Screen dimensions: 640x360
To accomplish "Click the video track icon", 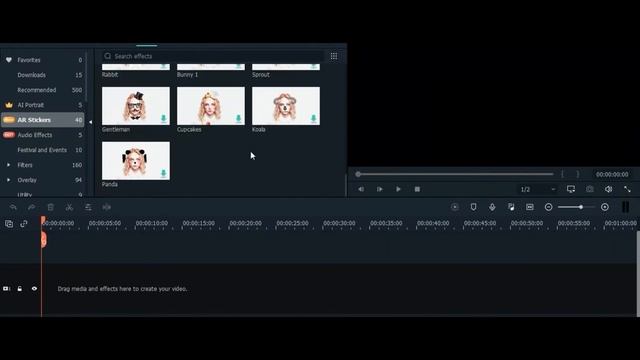I will click(x=7, y=289).
